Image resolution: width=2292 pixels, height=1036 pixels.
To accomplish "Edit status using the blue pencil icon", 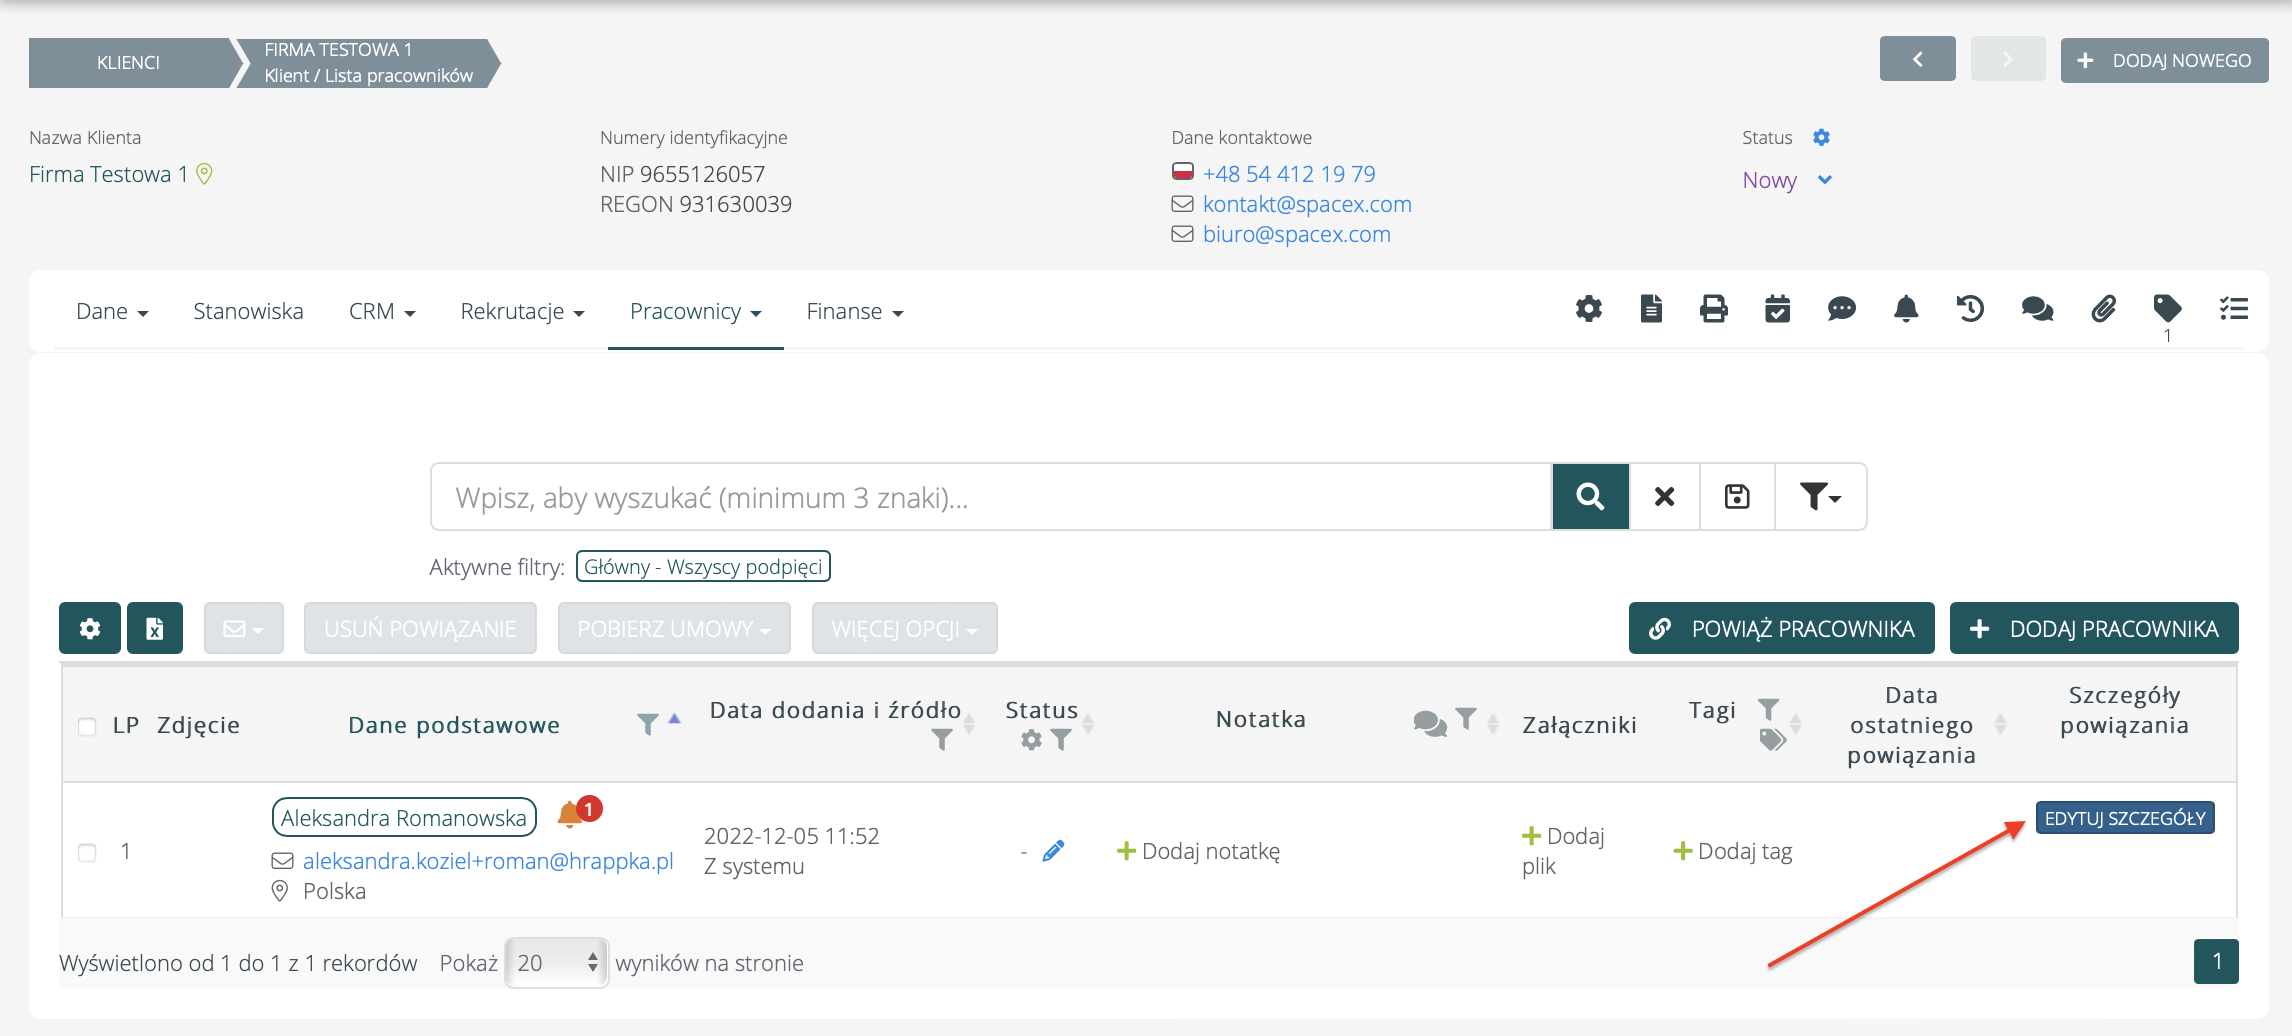I will coord(1053,851).
